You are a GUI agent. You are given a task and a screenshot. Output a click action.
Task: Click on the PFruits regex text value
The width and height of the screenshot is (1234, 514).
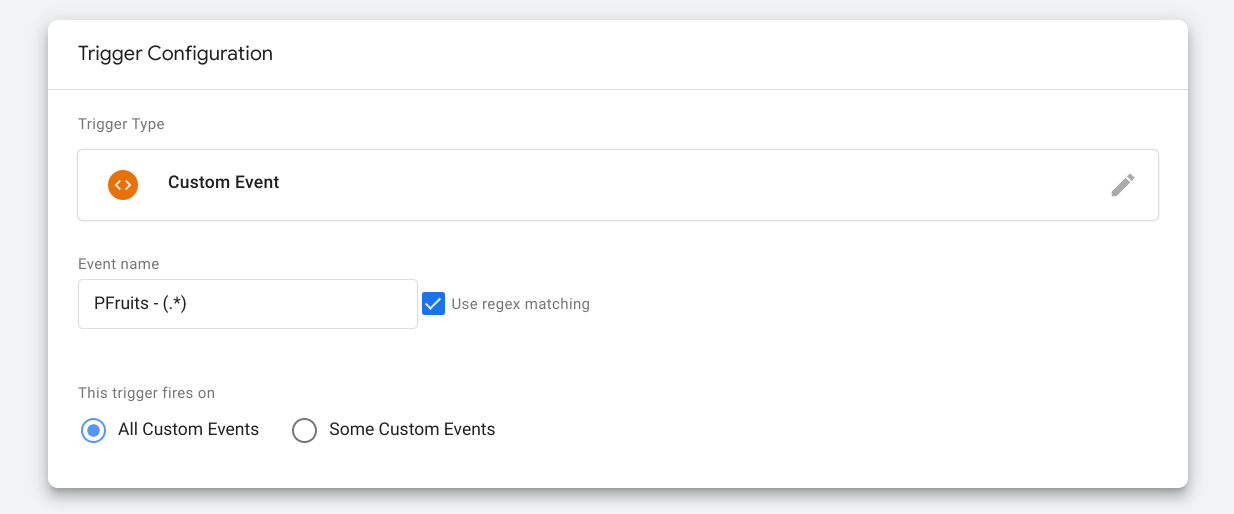coord(140,304)
